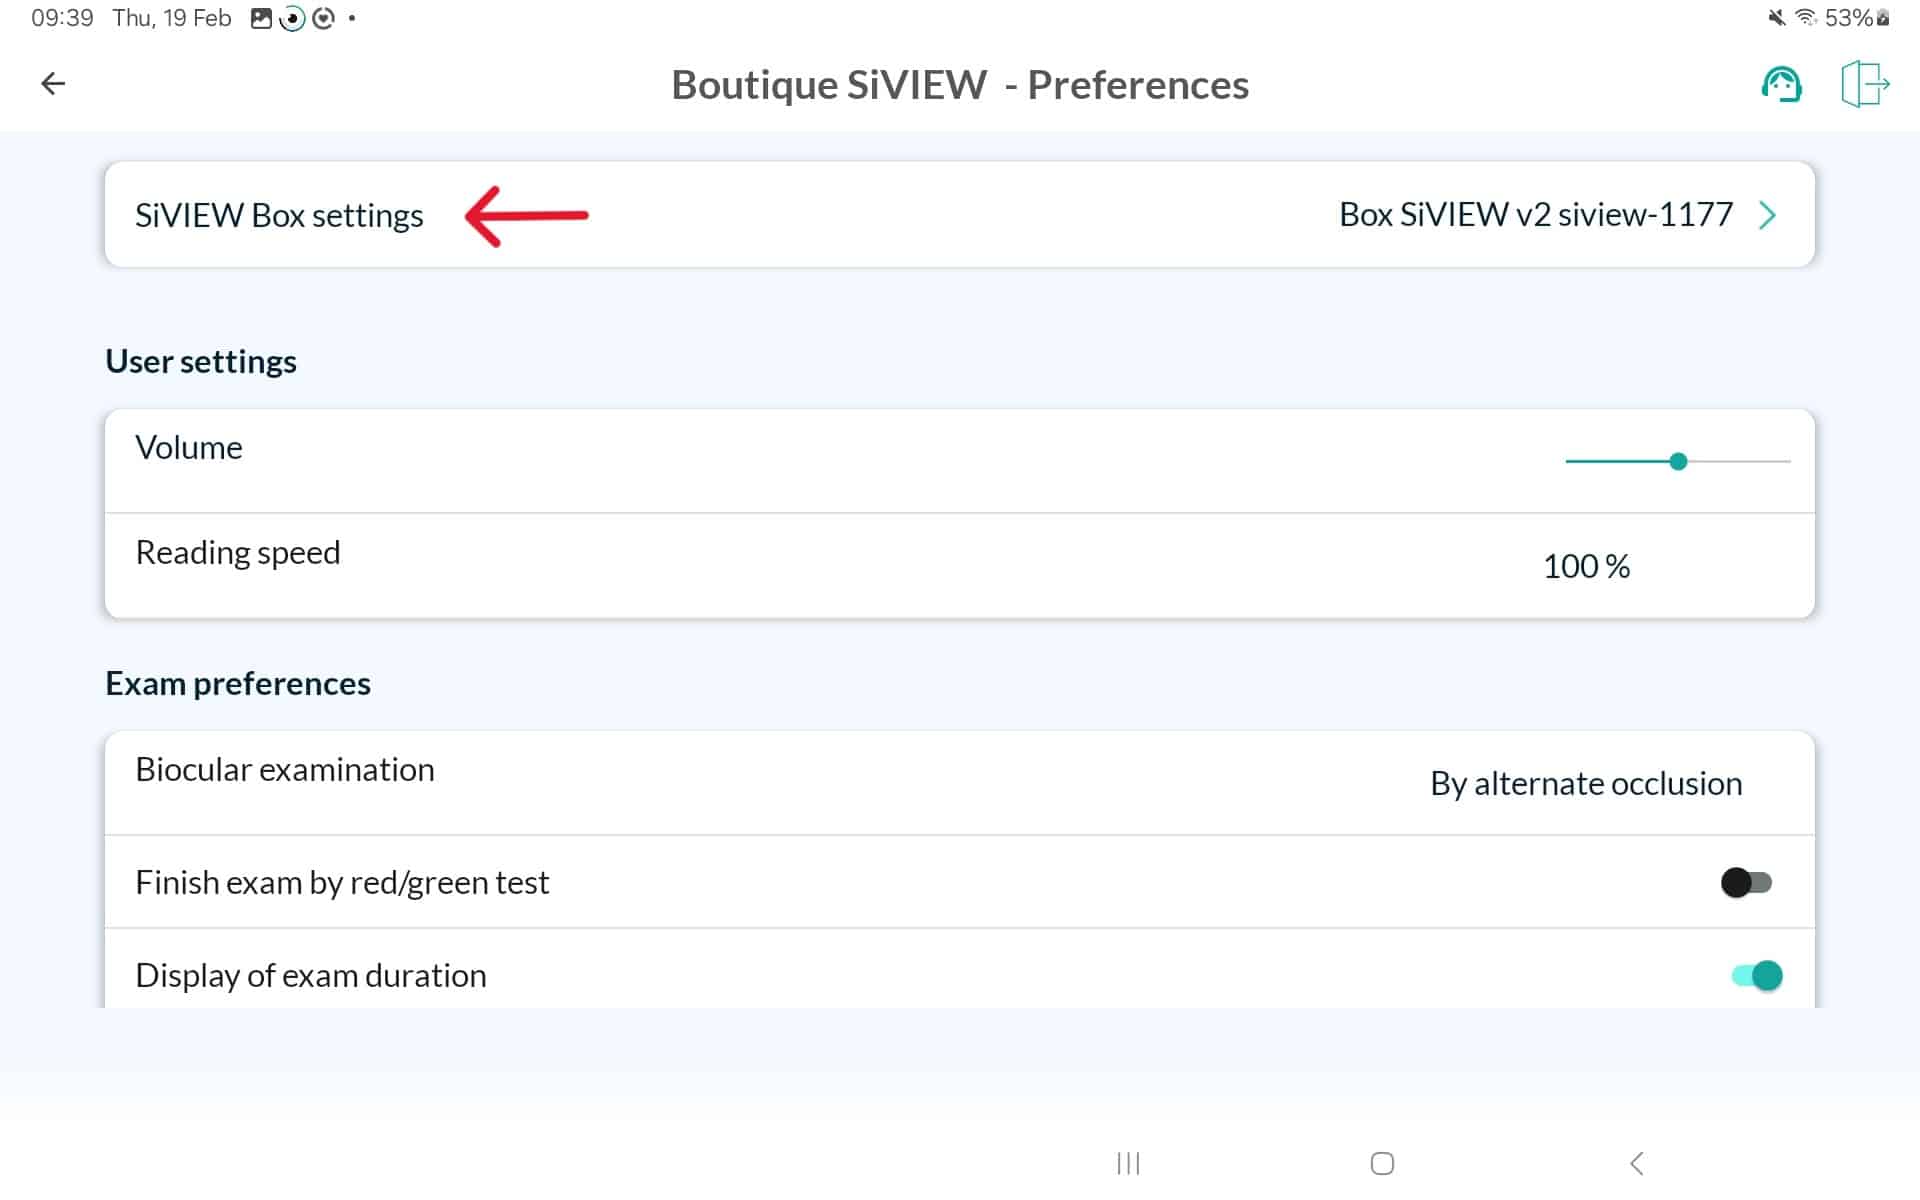Tap the Wi-Fi status icon
This screenshot has height=1200, width=1920.
tap(1806, 18)
